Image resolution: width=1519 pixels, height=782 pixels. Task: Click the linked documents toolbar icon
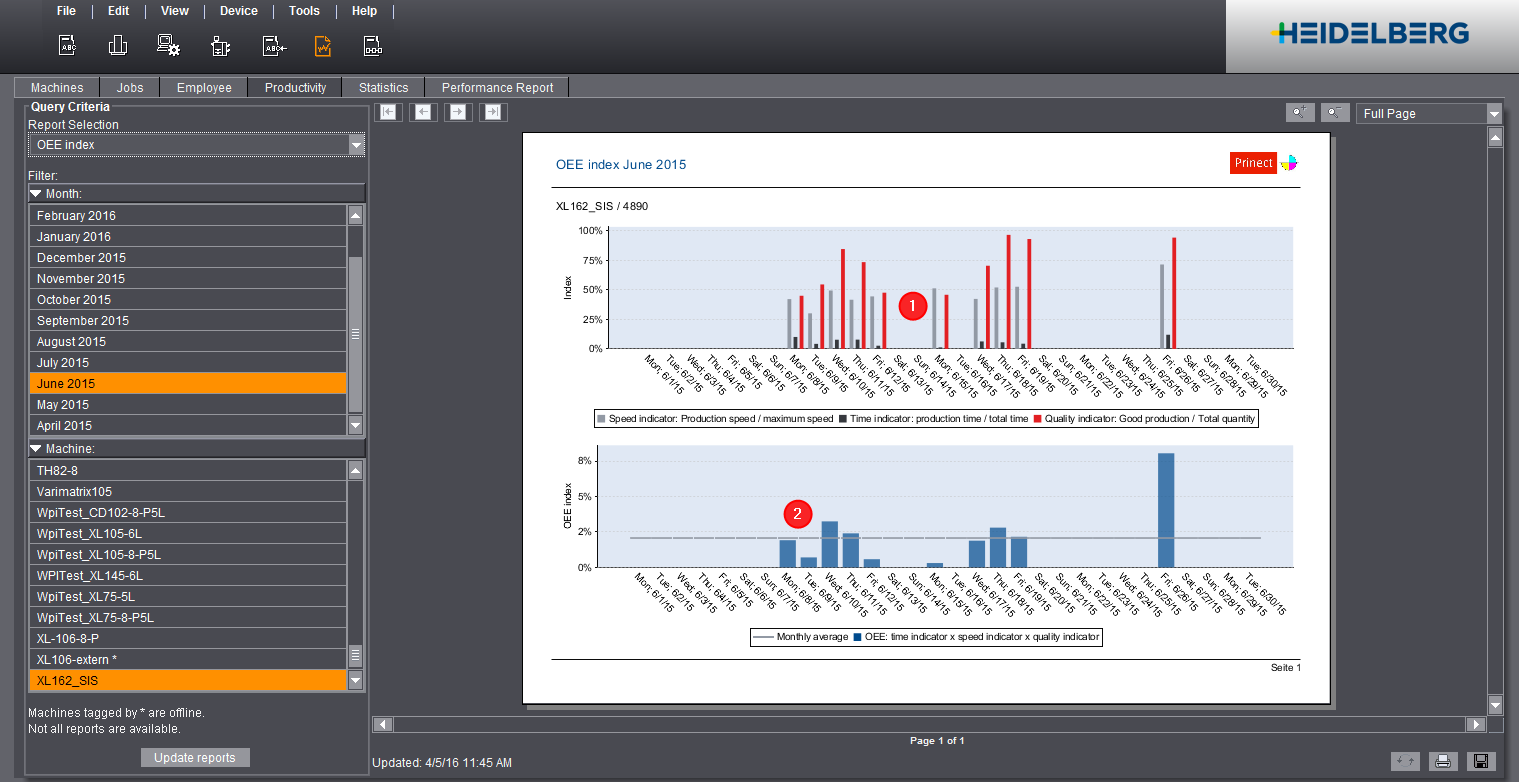[372, 44]
